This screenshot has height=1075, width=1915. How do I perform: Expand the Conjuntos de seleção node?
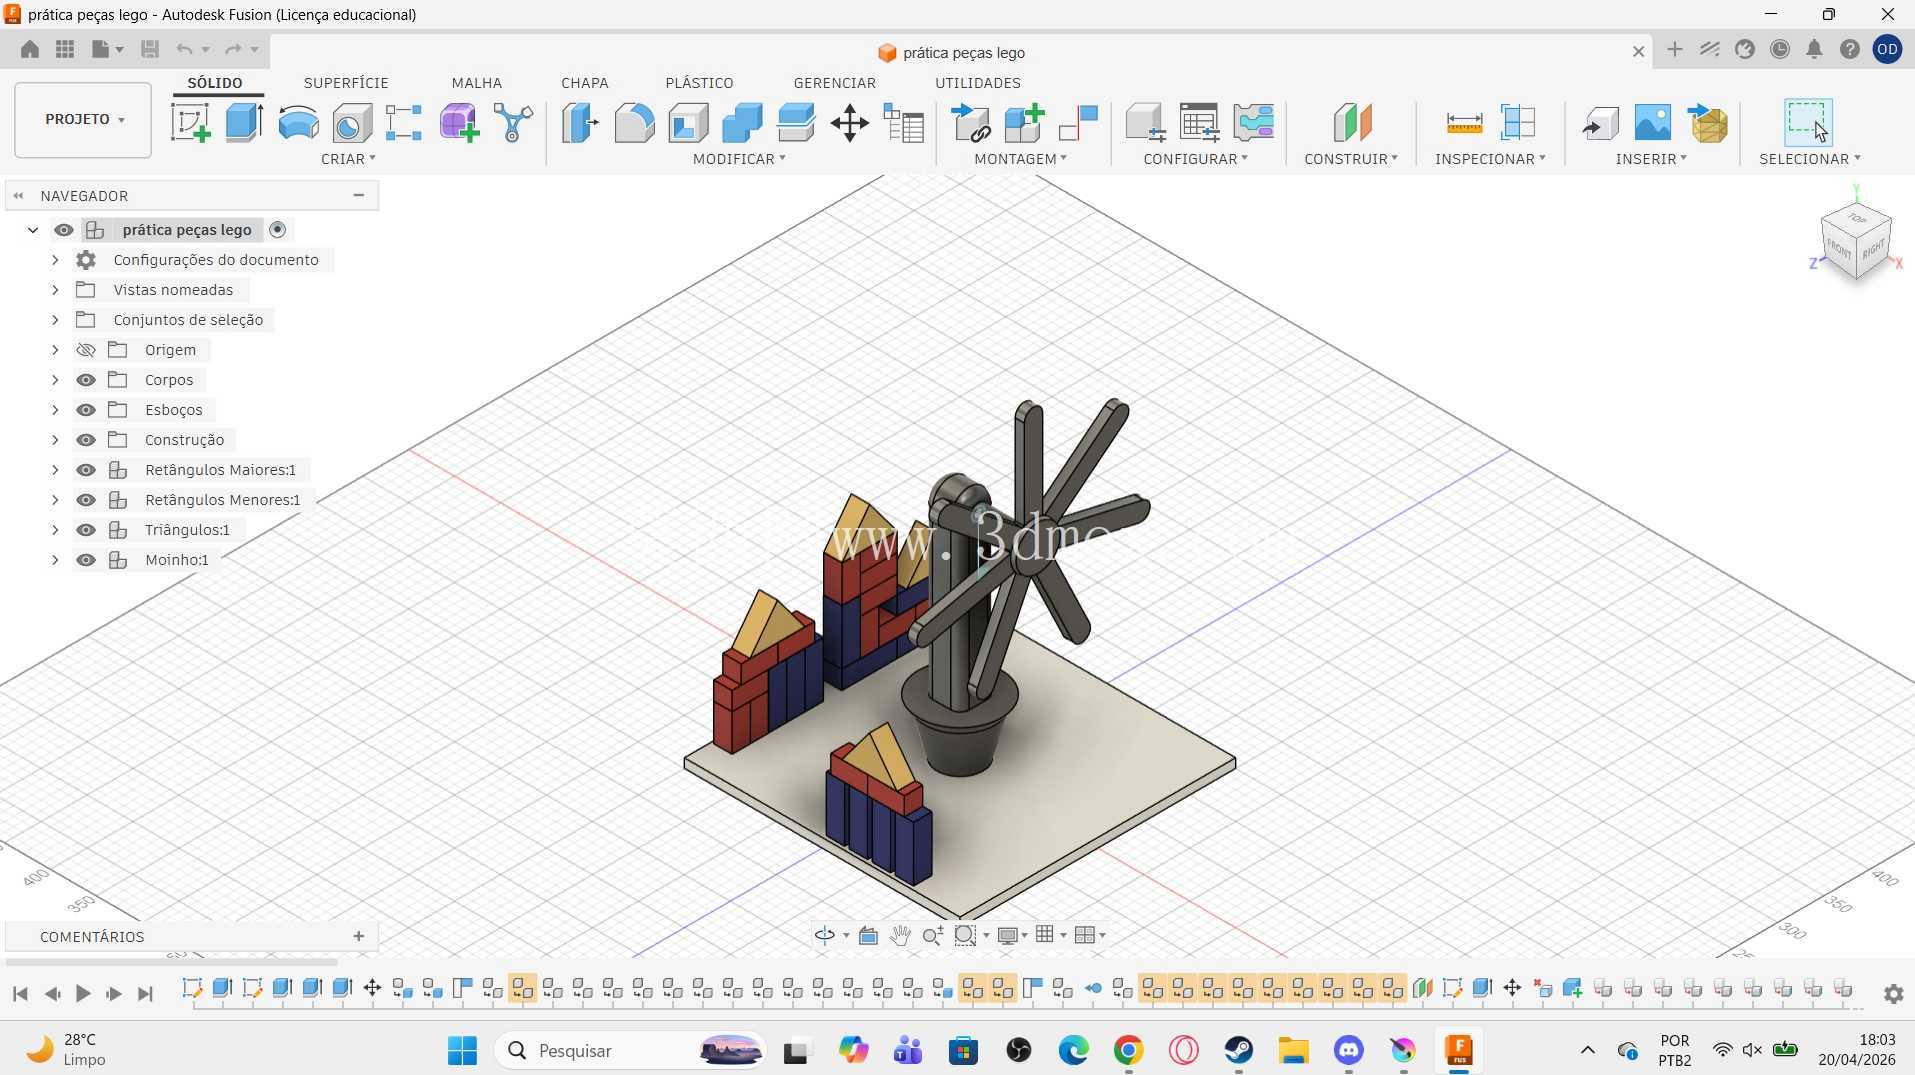click(55, 320)
